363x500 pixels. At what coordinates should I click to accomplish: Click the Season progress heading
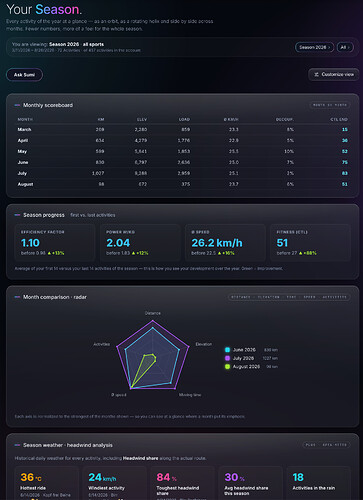coord(44,215)
